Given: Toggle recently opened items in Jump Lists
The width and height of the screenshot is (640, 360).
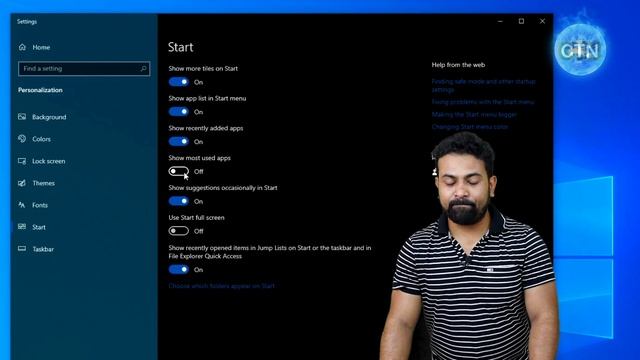Looking at the screenshot, I should click(x=179, y=269).
